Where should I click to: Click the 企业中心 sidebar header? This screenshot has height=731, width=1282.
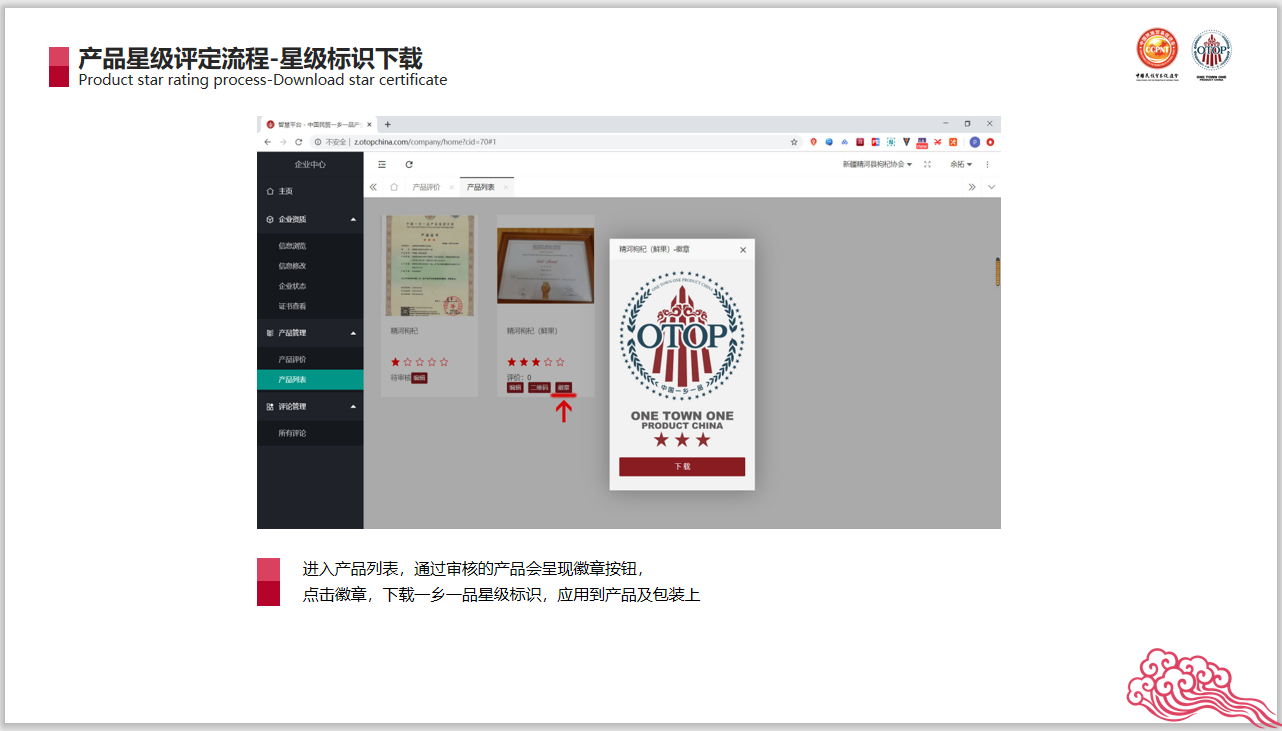click(310, 164)
